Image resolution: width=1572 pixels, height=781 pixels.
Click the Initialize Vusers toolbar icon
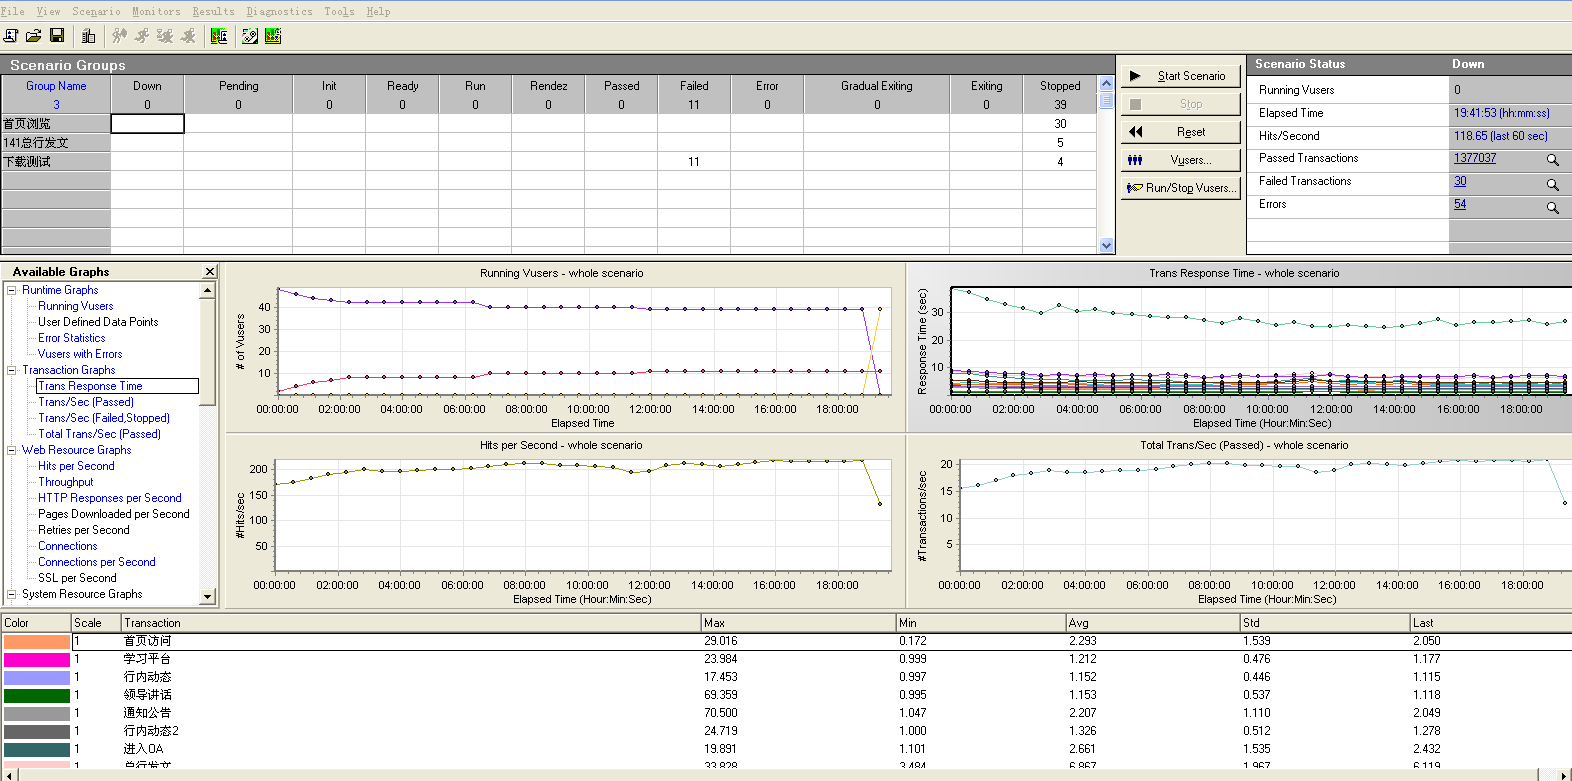[x=119, y=36]
